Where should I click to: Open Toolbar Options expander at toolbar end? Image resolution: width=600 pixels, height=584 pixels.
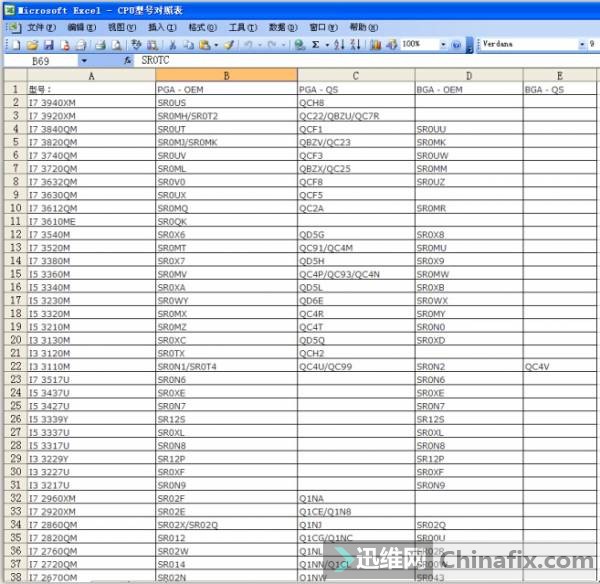(469, 45)
